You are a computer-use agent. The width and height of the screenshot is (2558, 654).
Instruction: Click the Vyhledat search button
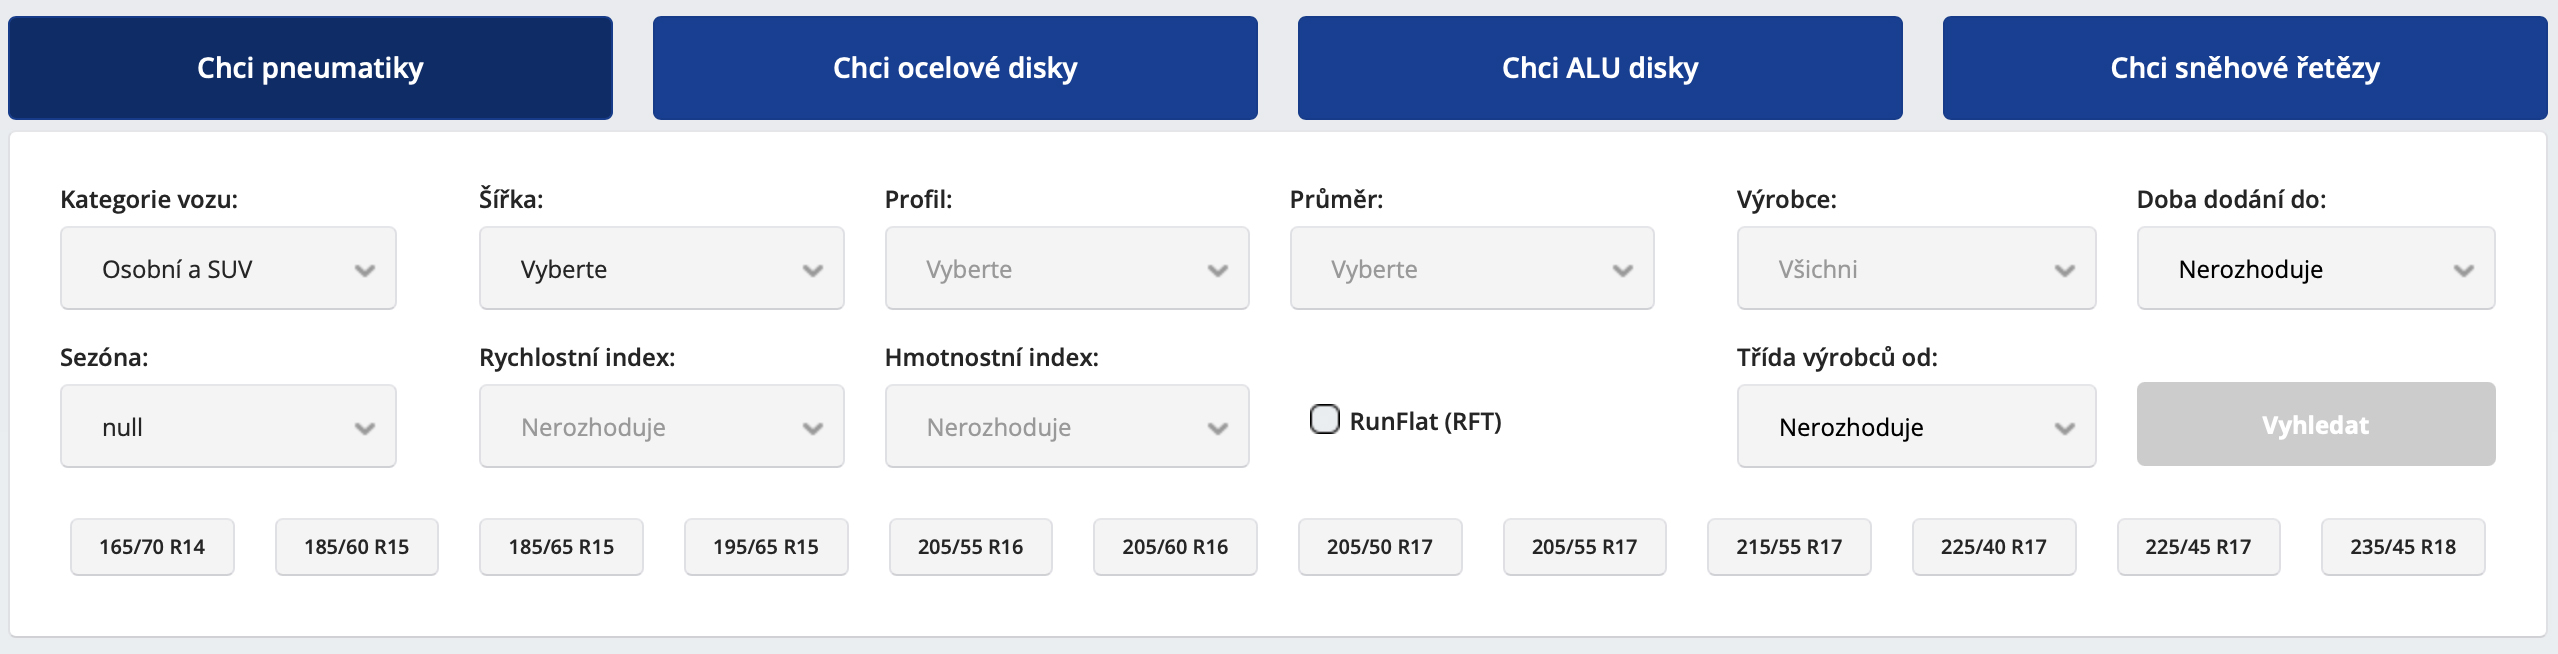tap(2315, 425)
